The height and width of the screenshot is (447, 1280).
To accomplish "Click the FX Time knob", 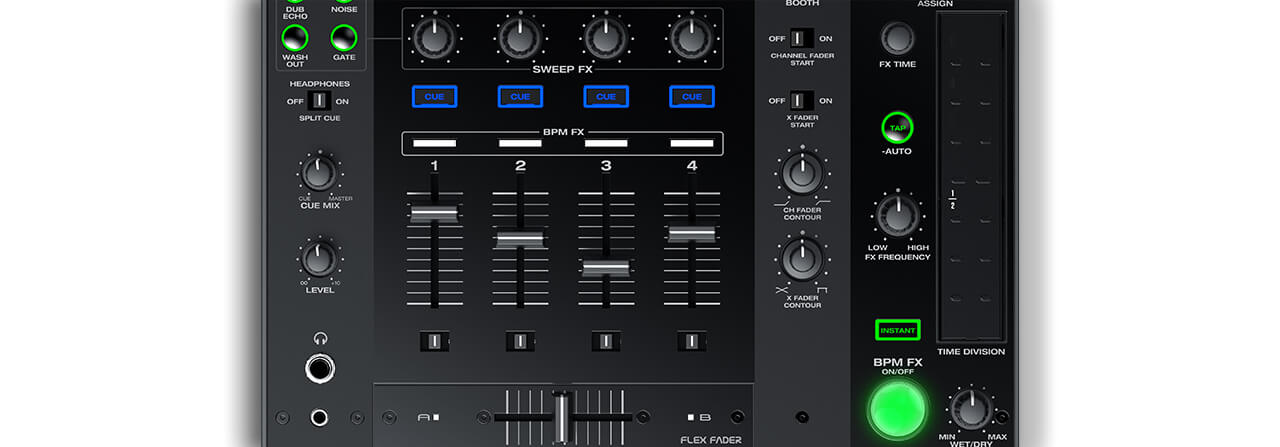I will 897,38.
